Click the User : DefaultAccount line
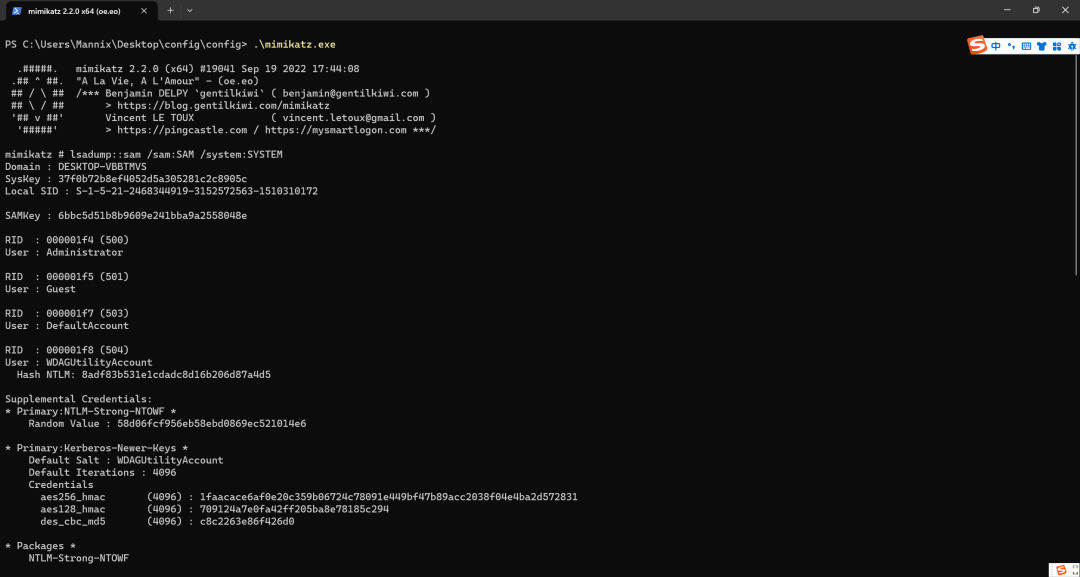1080x577 pixels. tap(67, 325)
